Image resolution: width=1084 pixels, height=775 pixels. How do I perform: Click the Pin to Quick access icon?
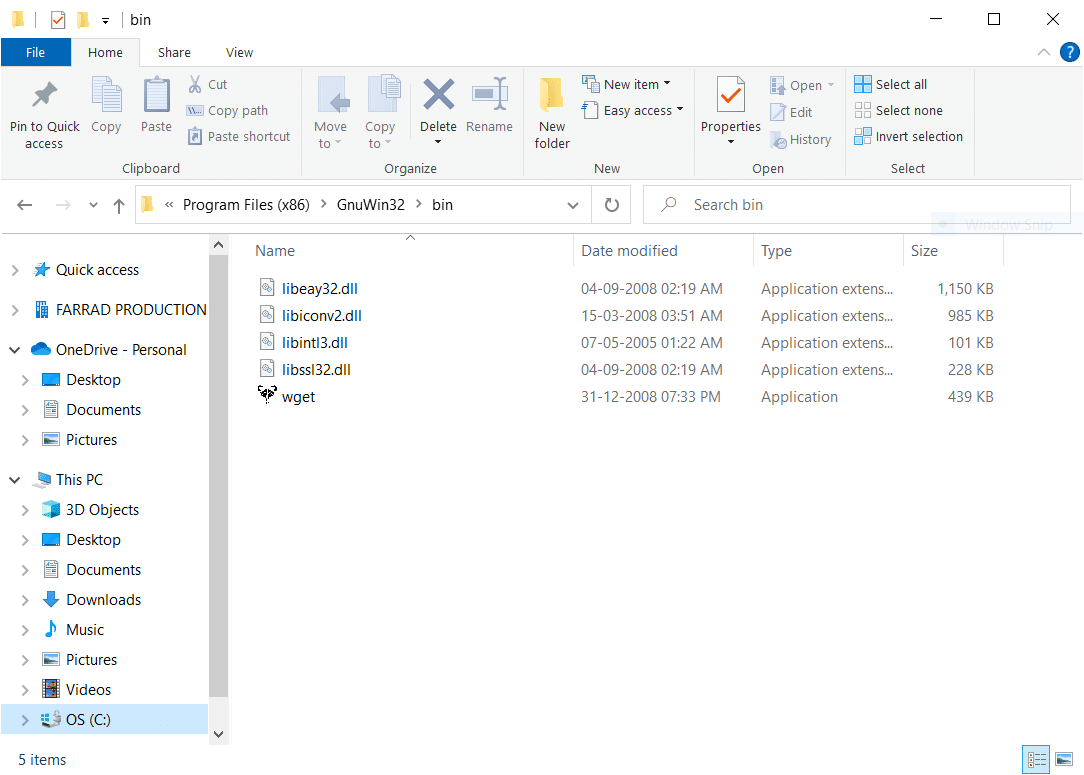point(44,96)
